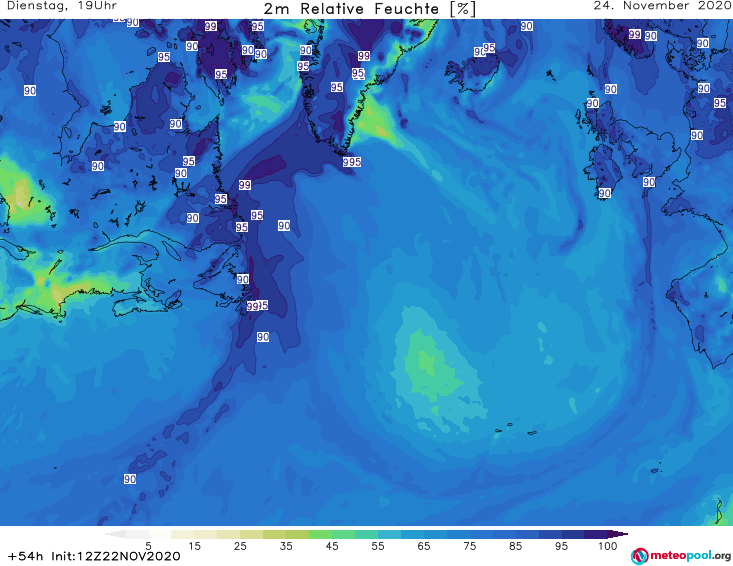Click the legend value '75'

click(469, 546)
